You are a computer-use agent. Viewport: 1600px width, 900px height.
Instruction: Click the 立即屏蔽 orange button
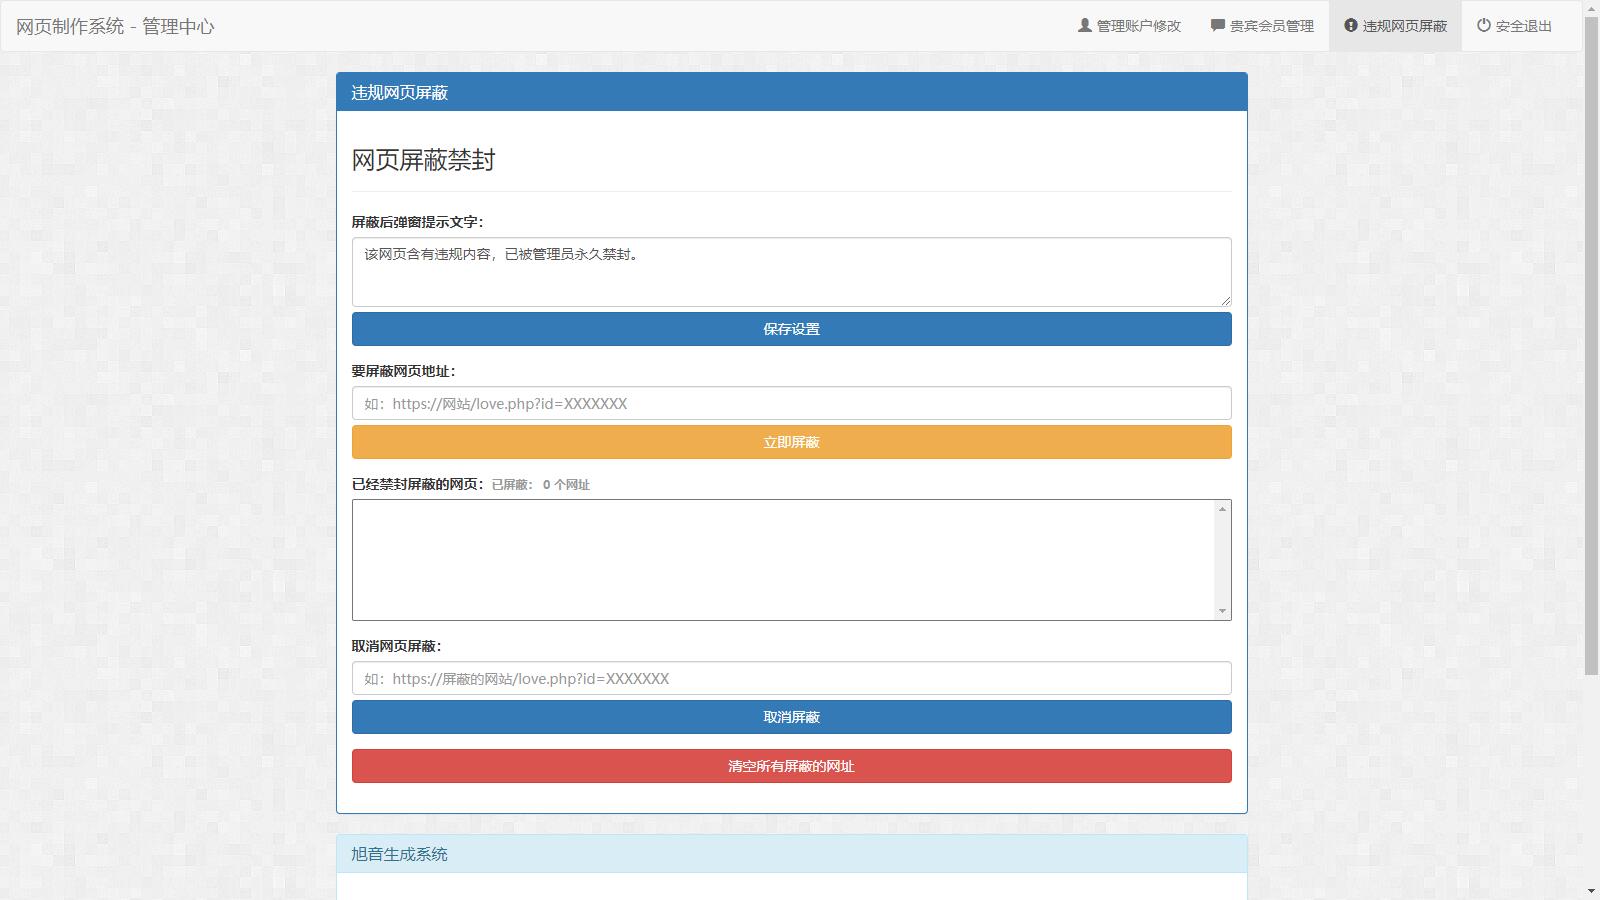point(791,441)
